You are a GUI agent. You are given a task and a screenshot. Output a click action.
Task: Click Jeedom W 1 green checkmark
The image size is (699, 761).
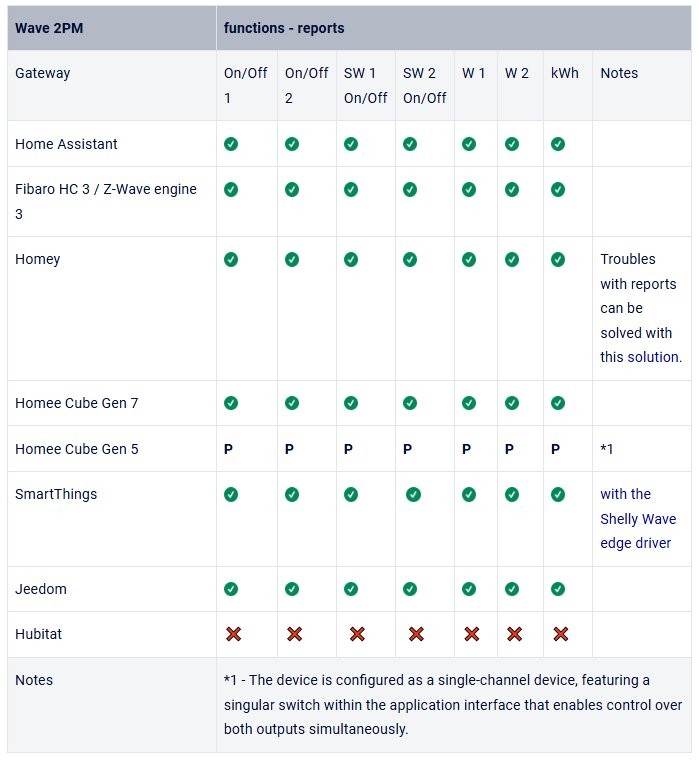469,589
